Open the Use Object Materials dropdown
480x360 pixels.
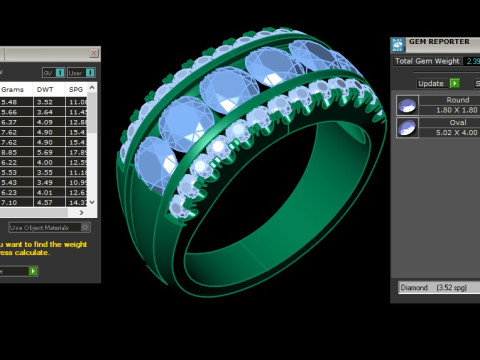pos(49,228)
